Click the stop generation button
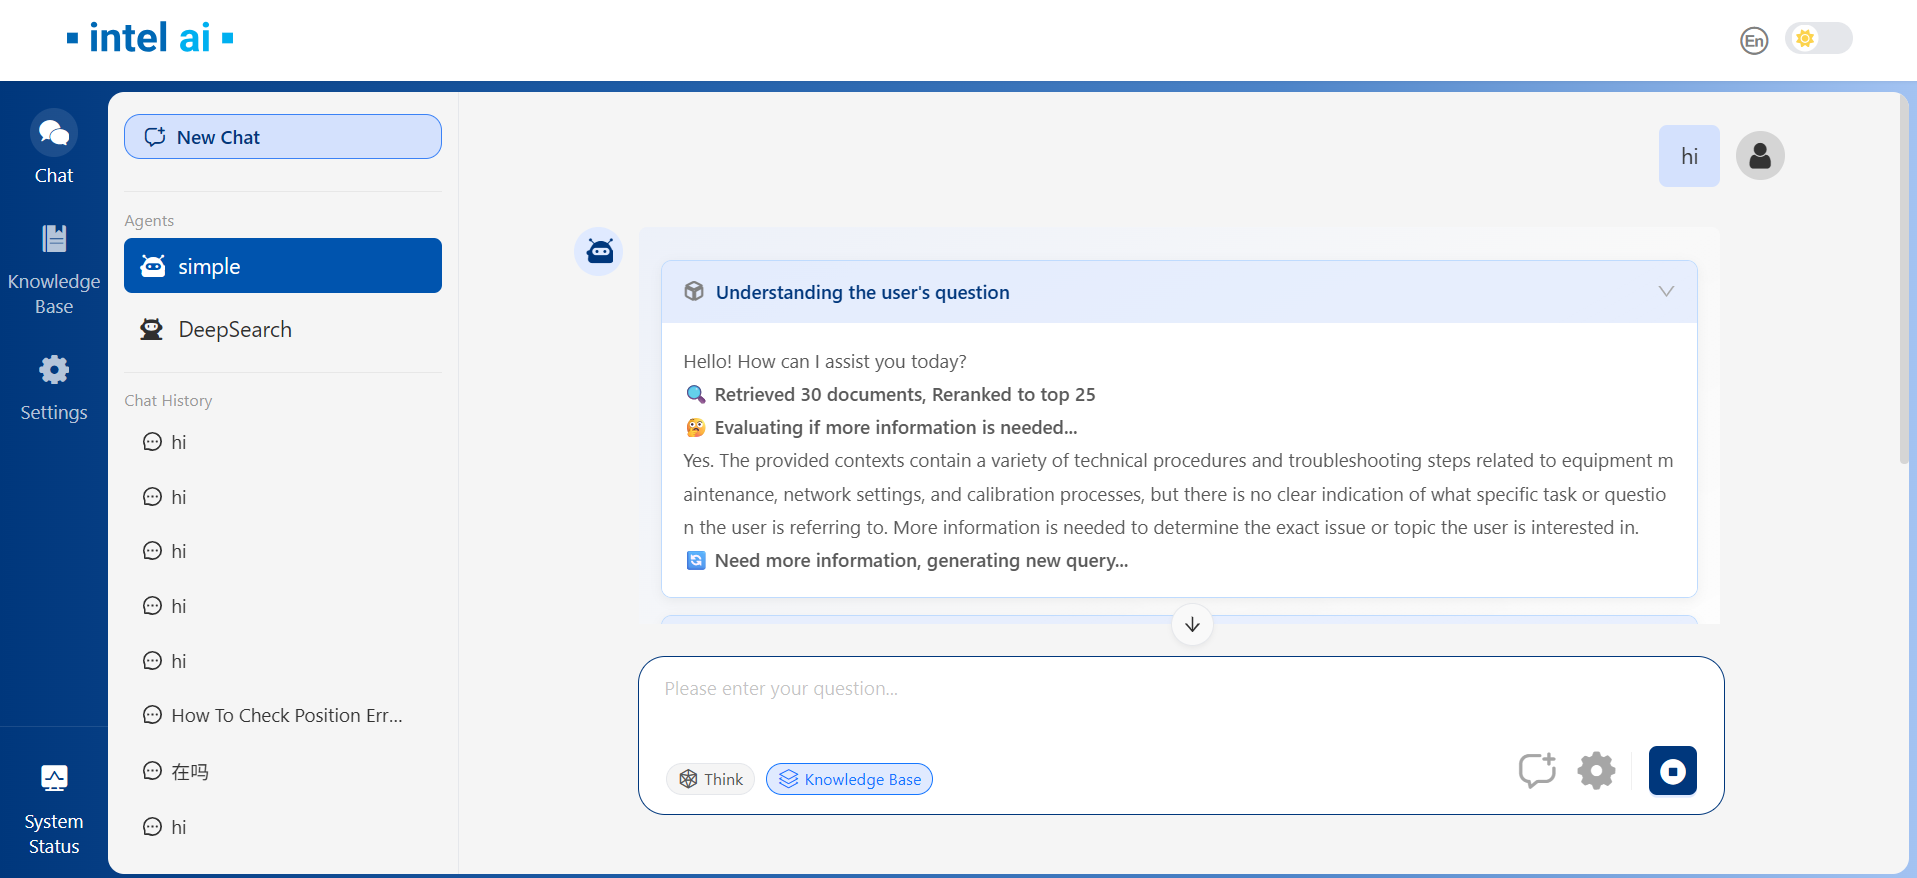1917x878 pixels. [1672, 771]
